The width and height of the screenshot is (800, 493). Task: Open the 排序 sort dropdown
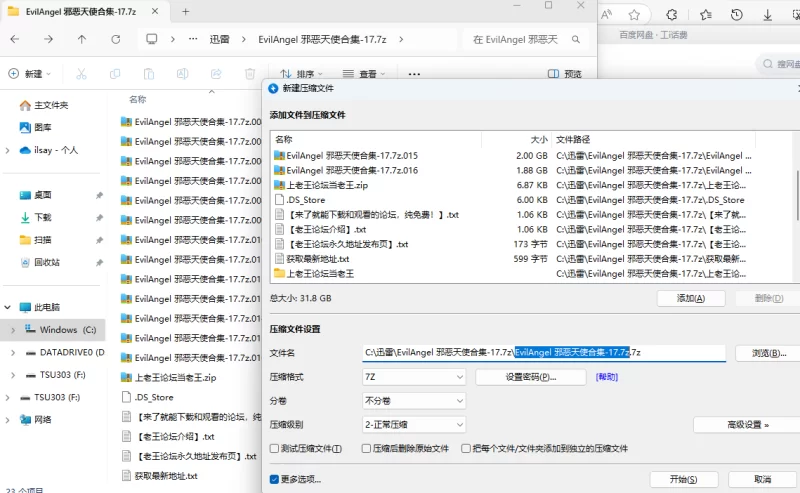point(302,75)
